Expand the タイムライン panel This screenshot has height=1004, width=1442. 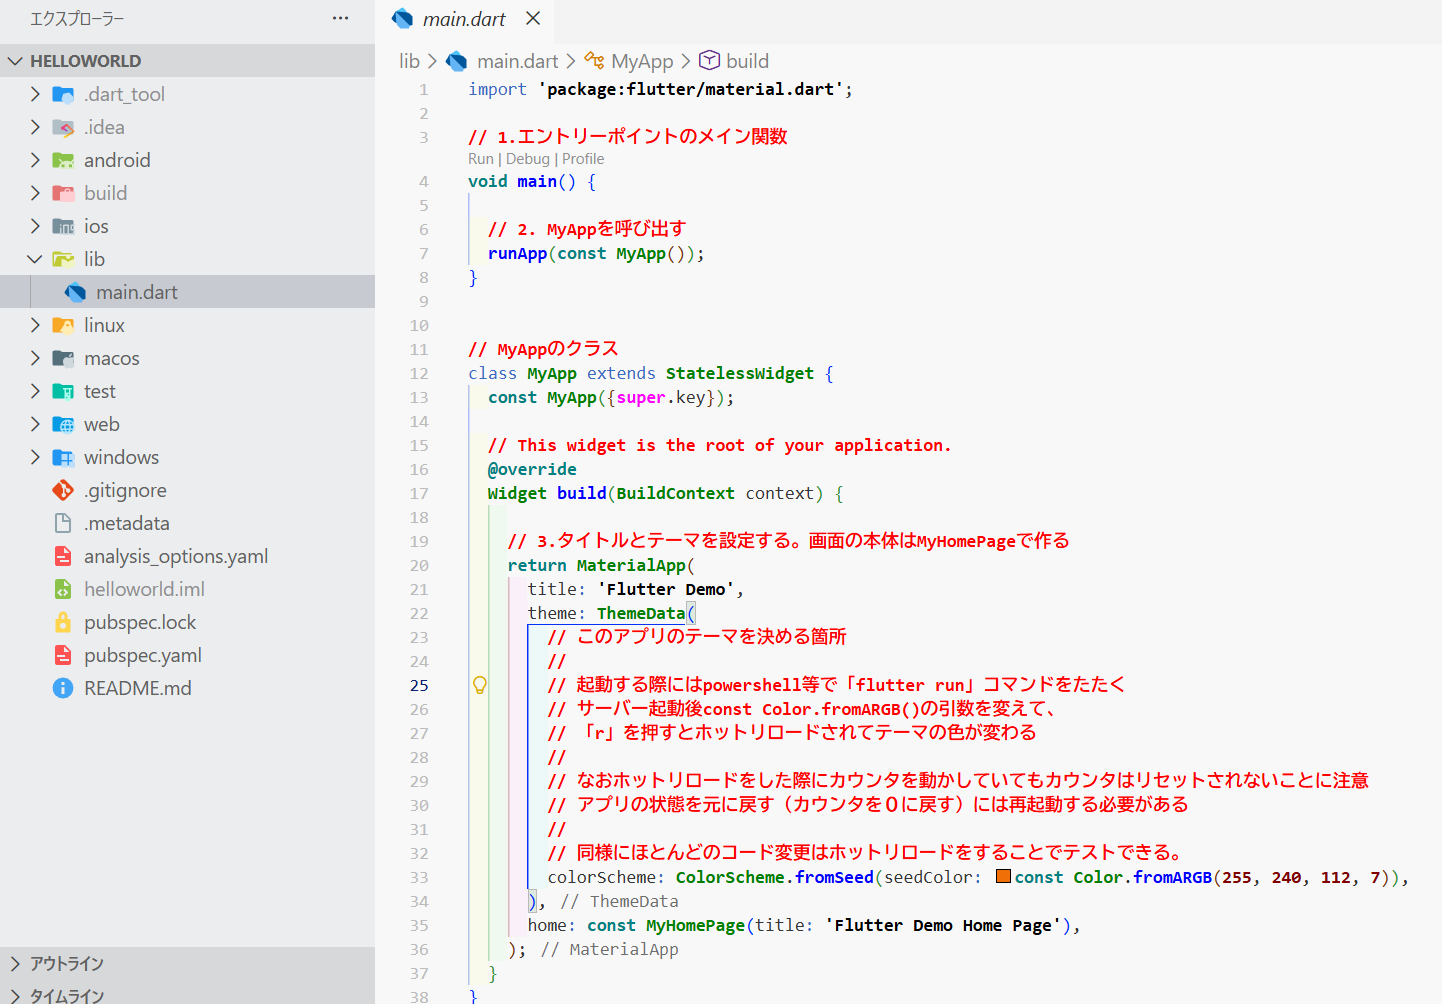point(187,994)
